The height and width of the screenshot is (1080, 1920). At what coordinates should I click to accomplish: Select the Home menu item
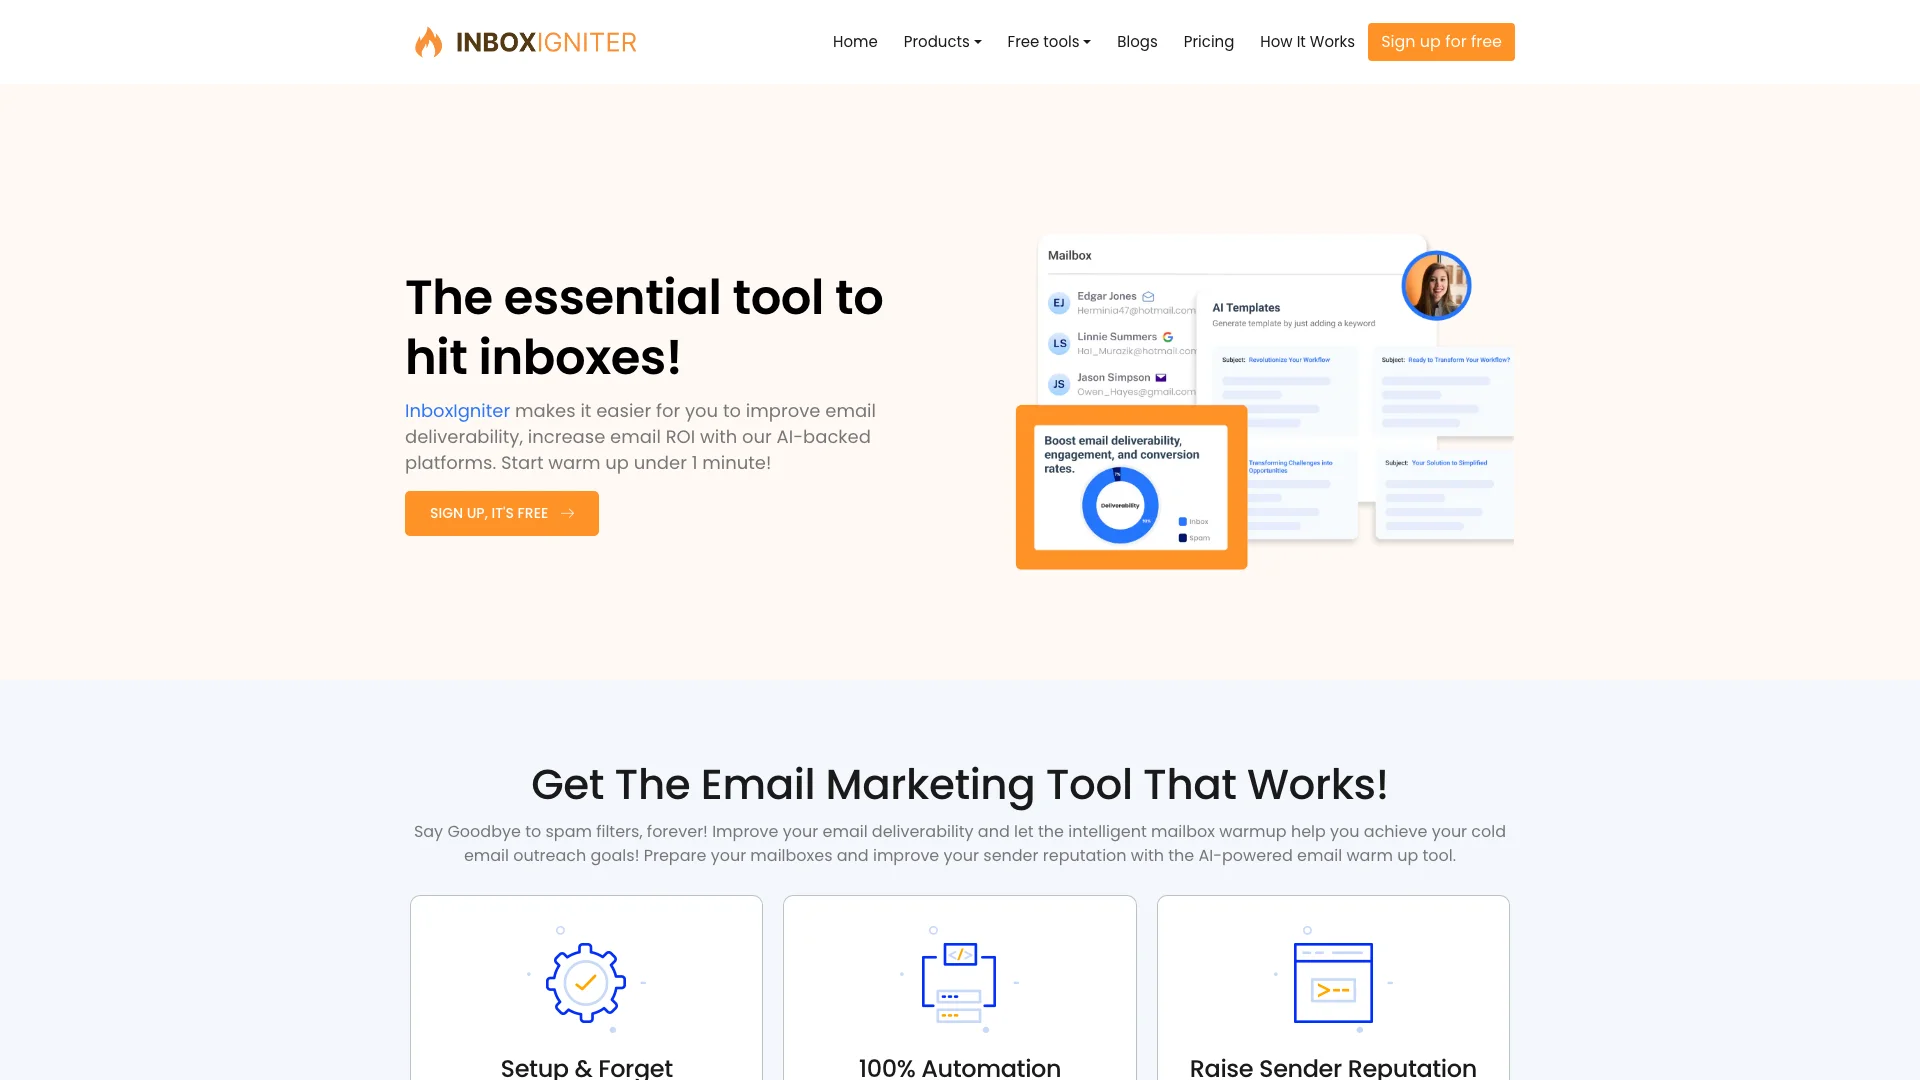[856, 41]
